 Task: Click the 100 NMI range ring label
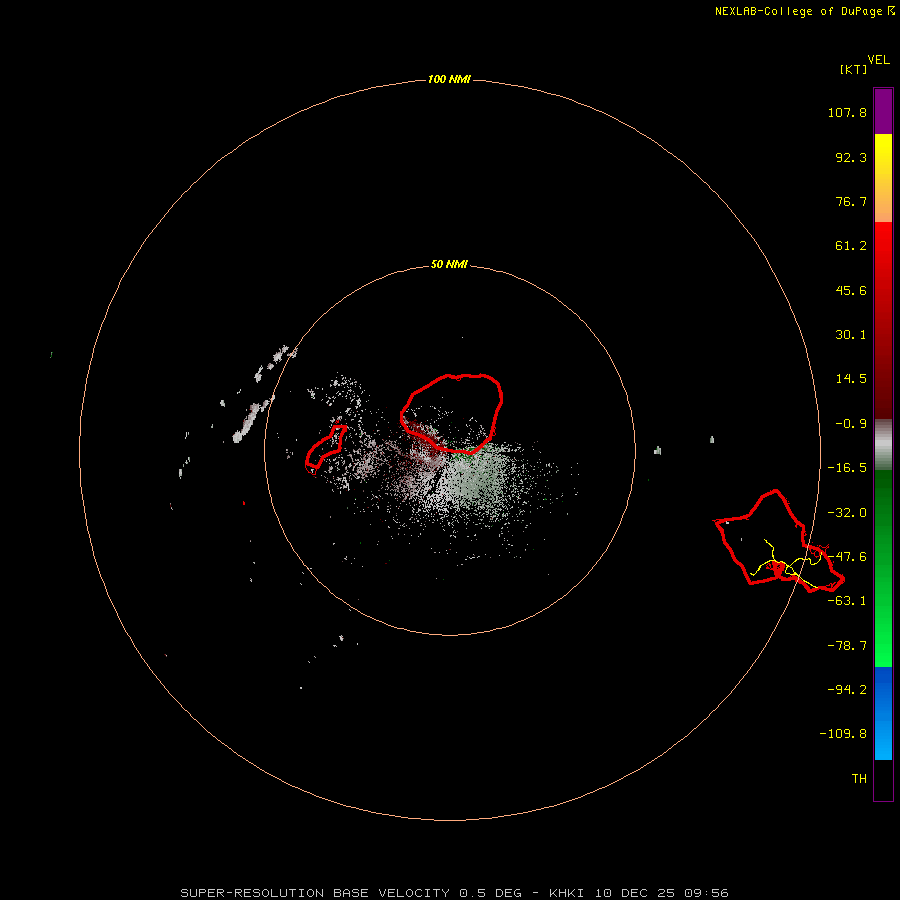pos(449,79)
